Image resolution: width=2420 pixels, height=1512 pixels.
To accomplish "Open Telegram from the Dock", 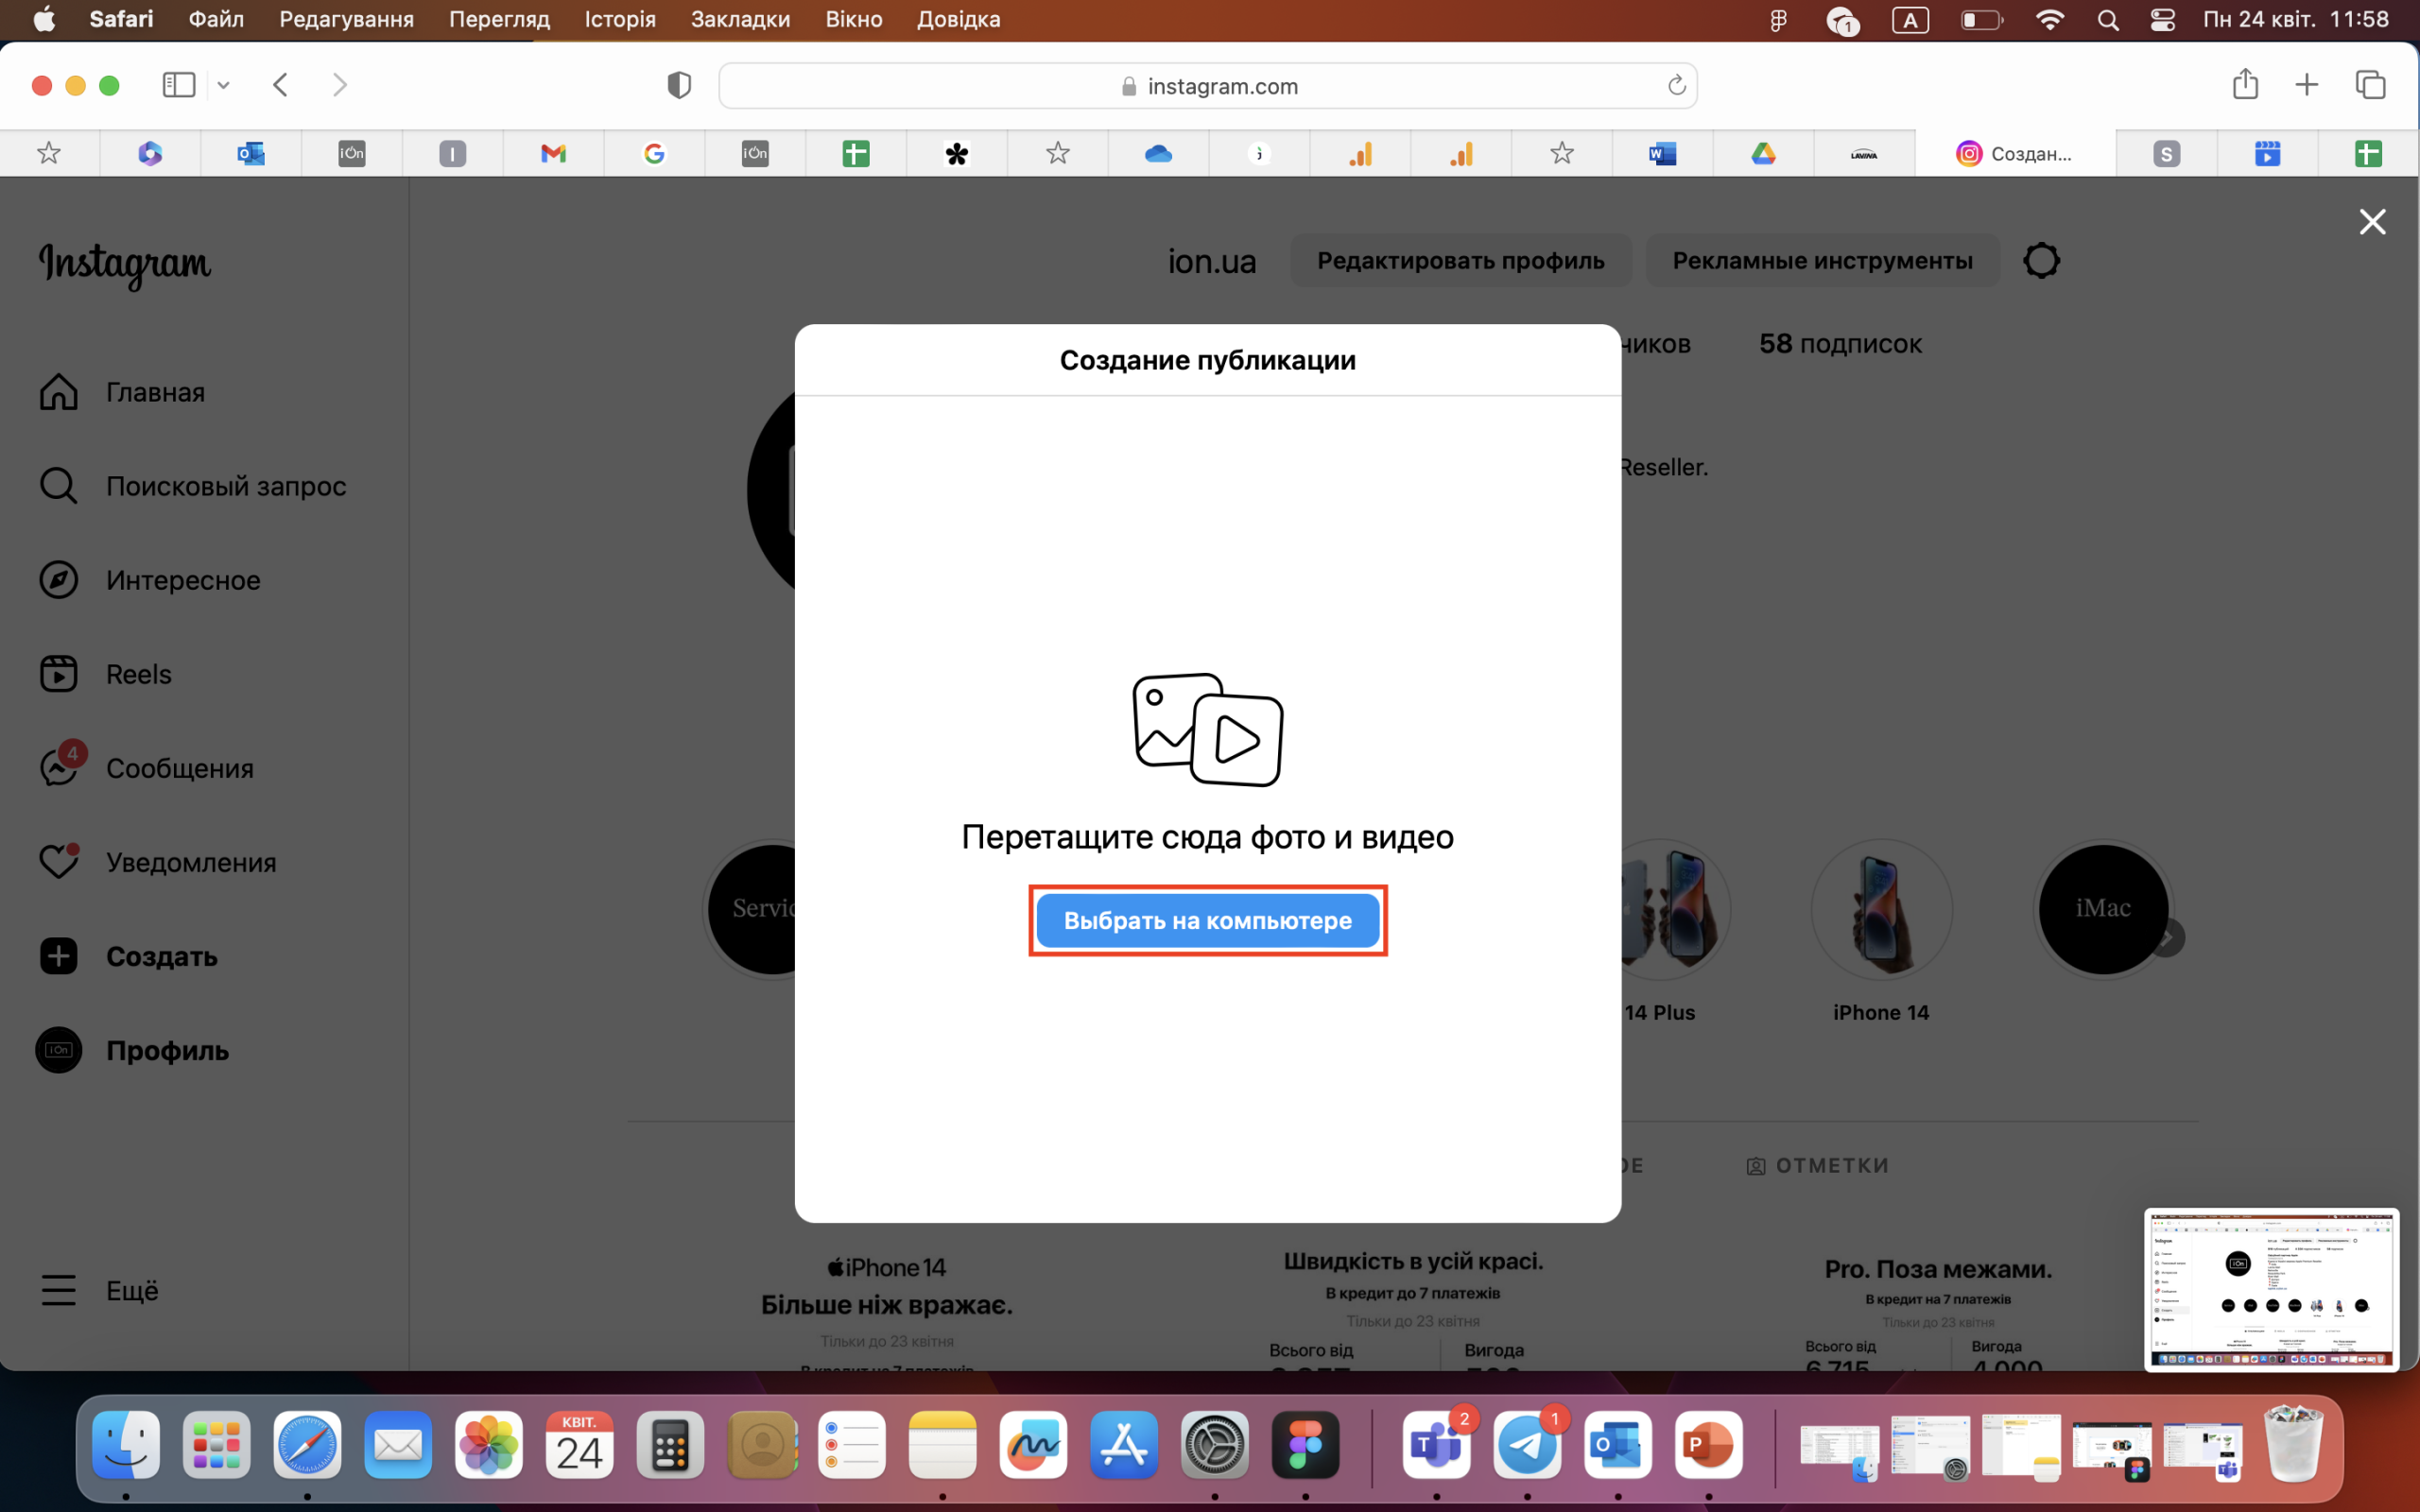I will coord(1527,1445).
